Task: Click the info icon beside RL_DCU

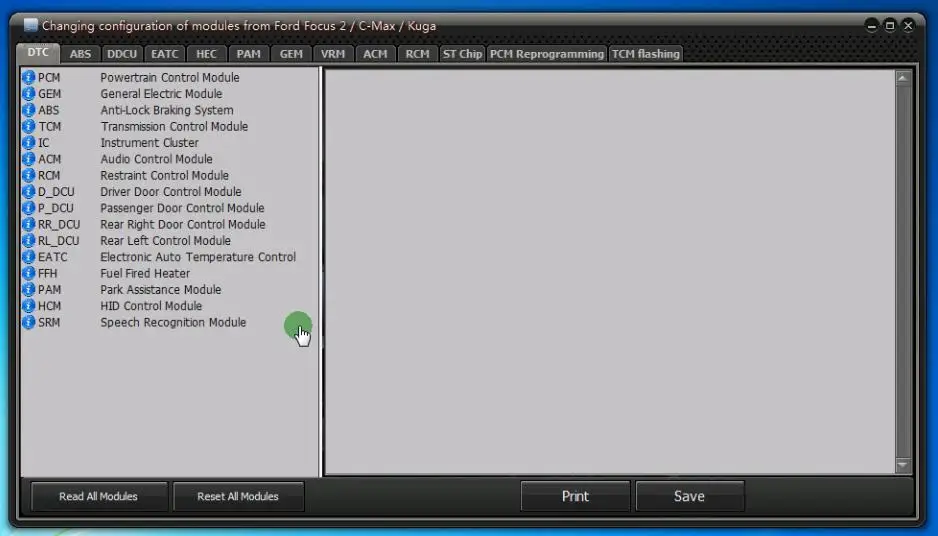Action: [x=28, y=240]
